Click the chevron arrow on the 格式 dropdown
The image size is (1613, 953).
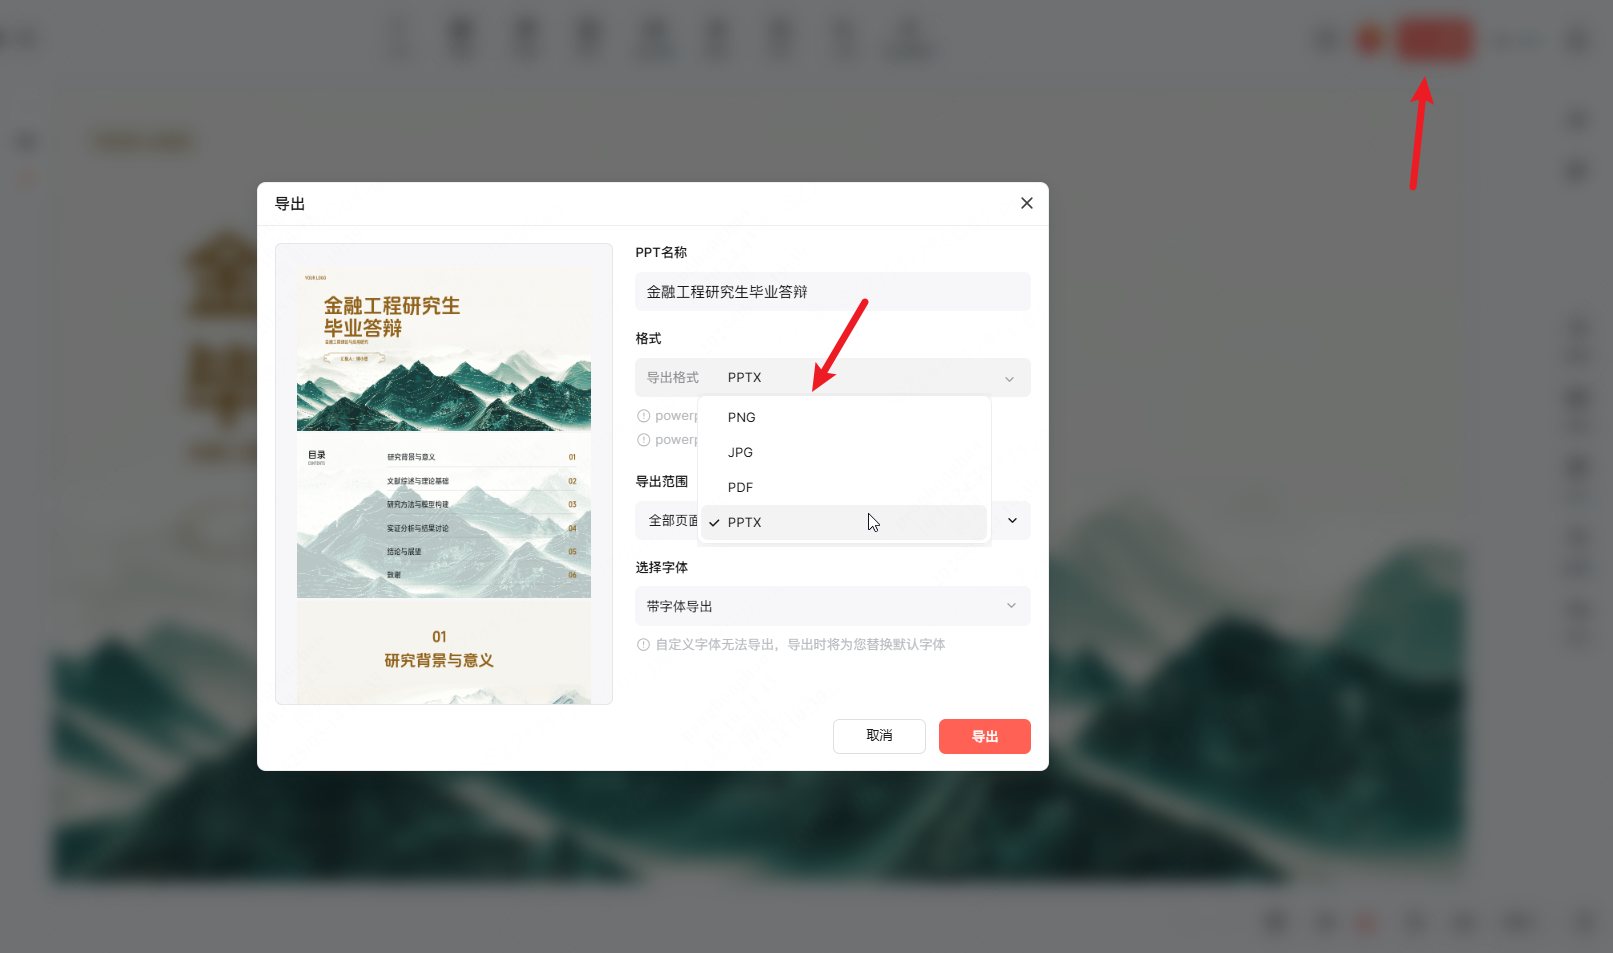1009,379
